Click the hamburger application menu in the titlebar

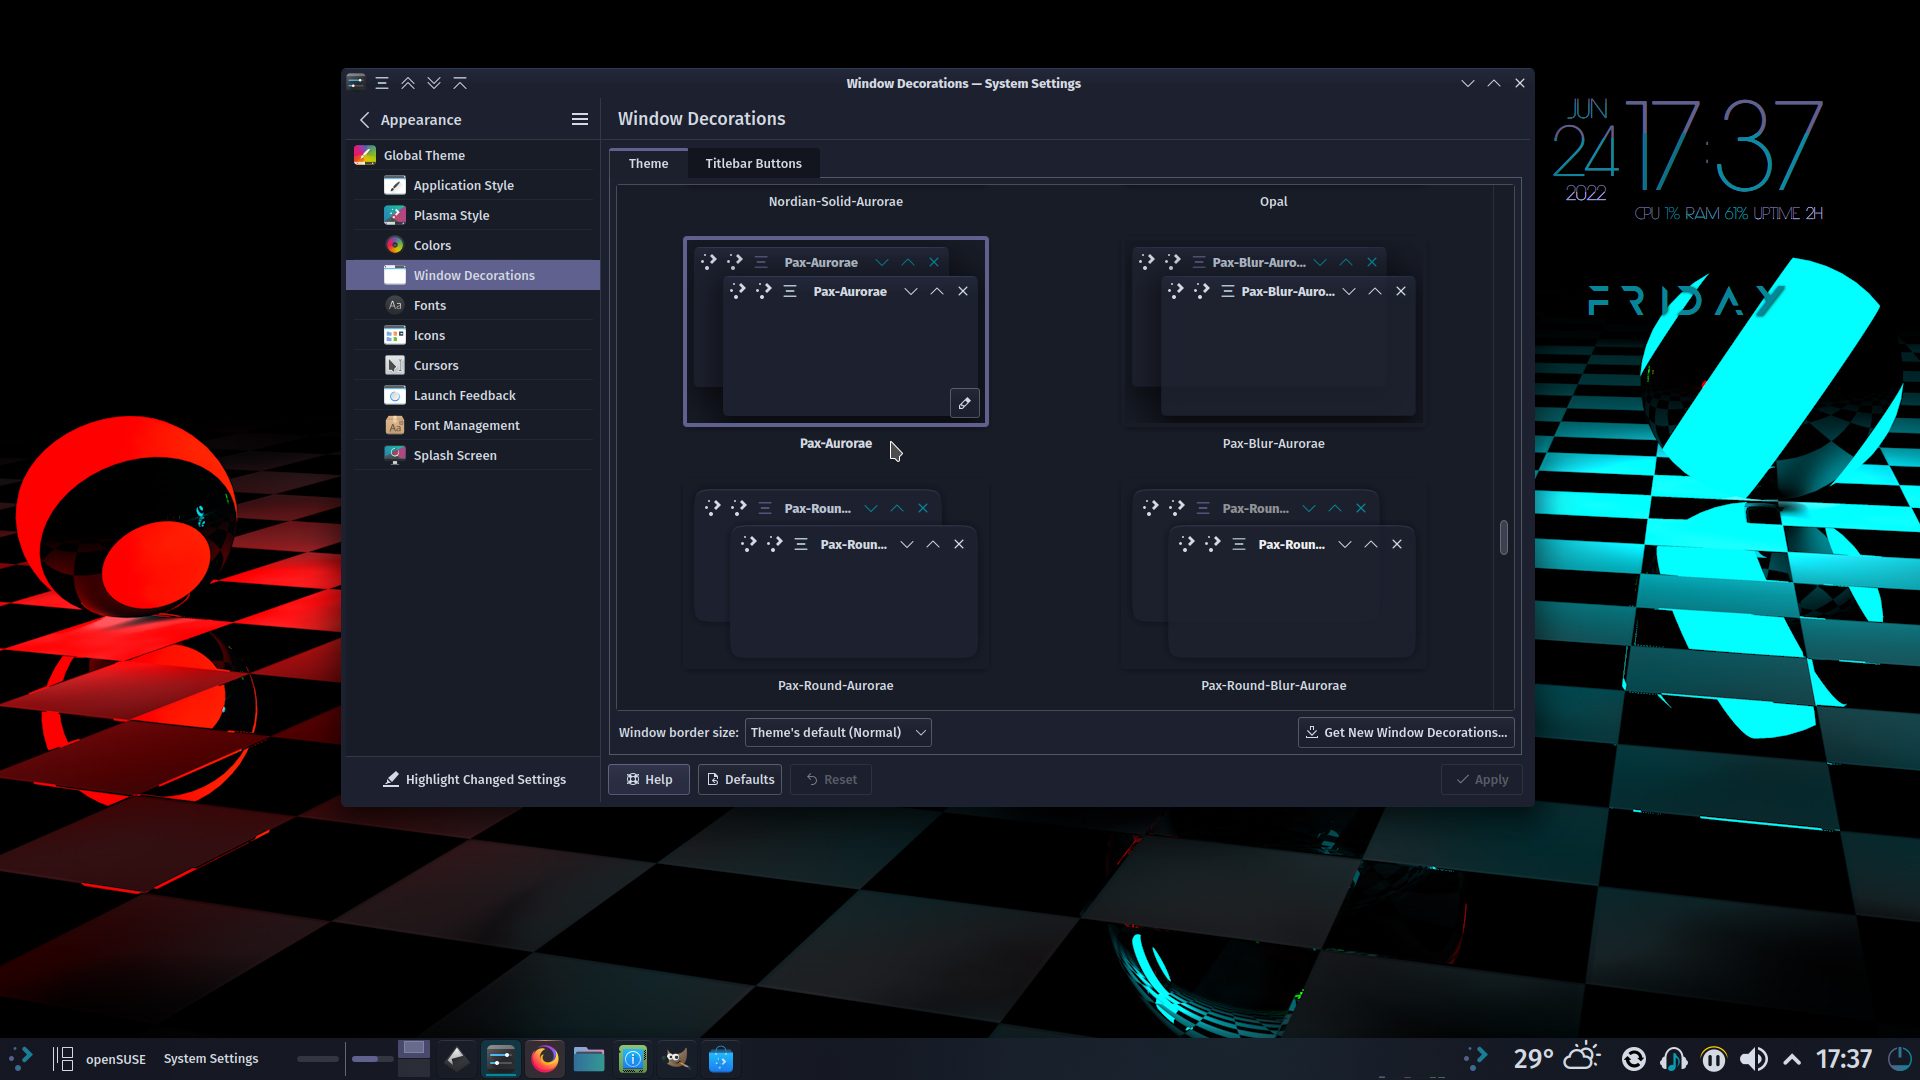click(x=382, y=83)
